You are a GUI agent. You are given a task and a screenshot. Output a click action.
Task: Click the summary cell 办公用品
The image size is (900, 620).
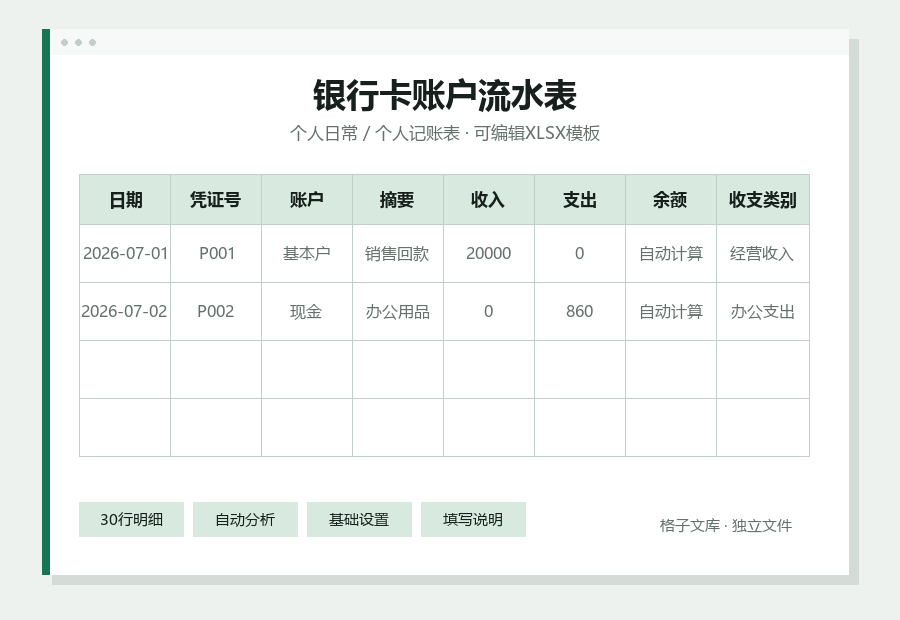coord(398,312)
